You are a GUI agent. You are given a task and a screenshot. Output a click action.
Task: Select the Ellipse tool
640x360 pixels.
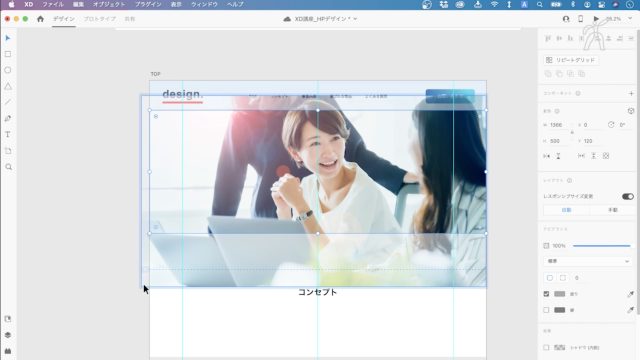pyautogui.click(x=8, y=70)
